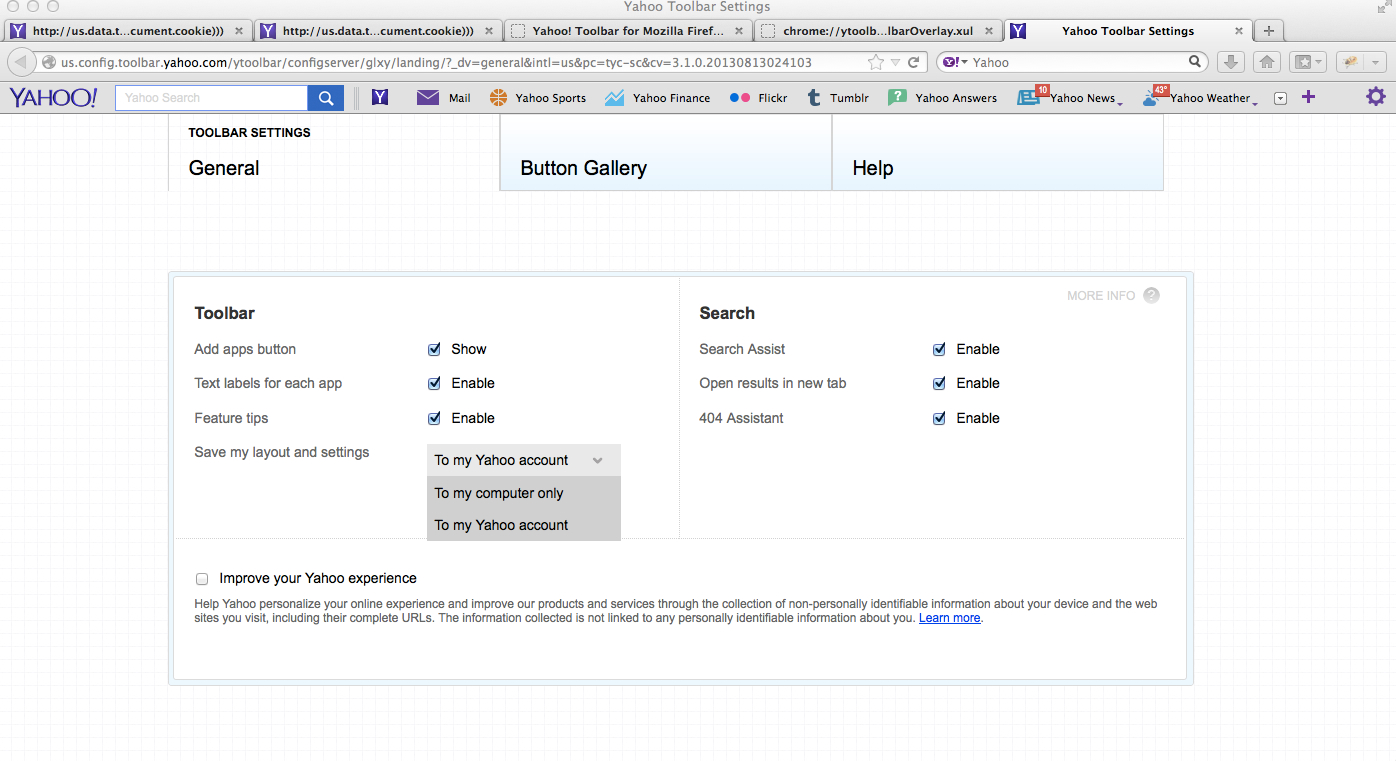Click the Search section heading
This screenshot has height=761, width=1396.
pos(727,313)
